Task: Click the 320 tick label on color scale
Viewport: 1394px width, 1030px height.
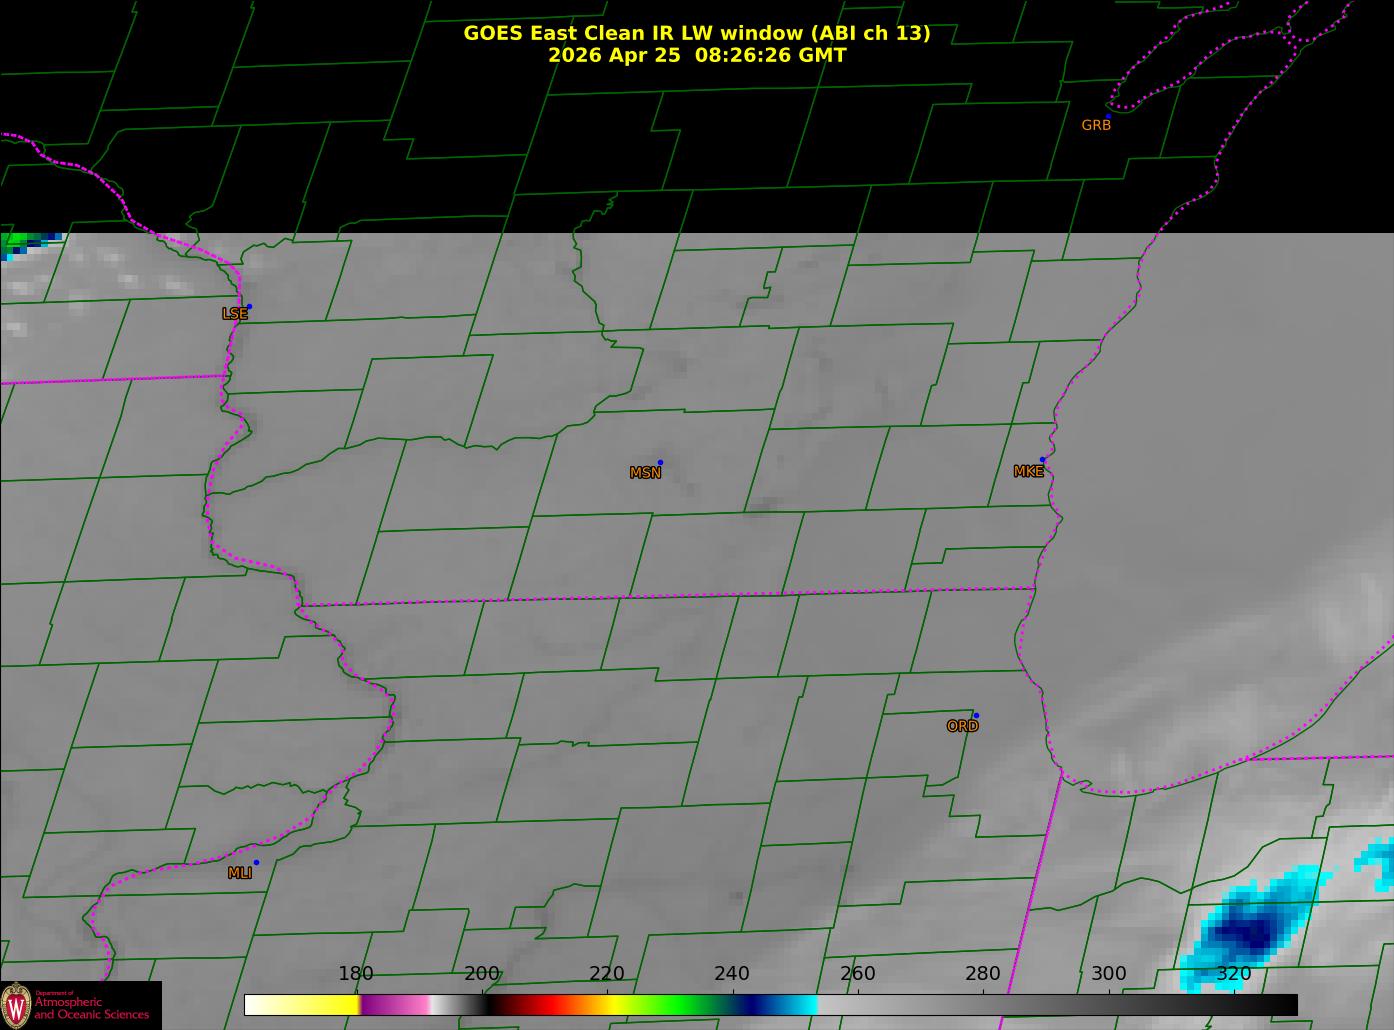Action: (1234, 974)
